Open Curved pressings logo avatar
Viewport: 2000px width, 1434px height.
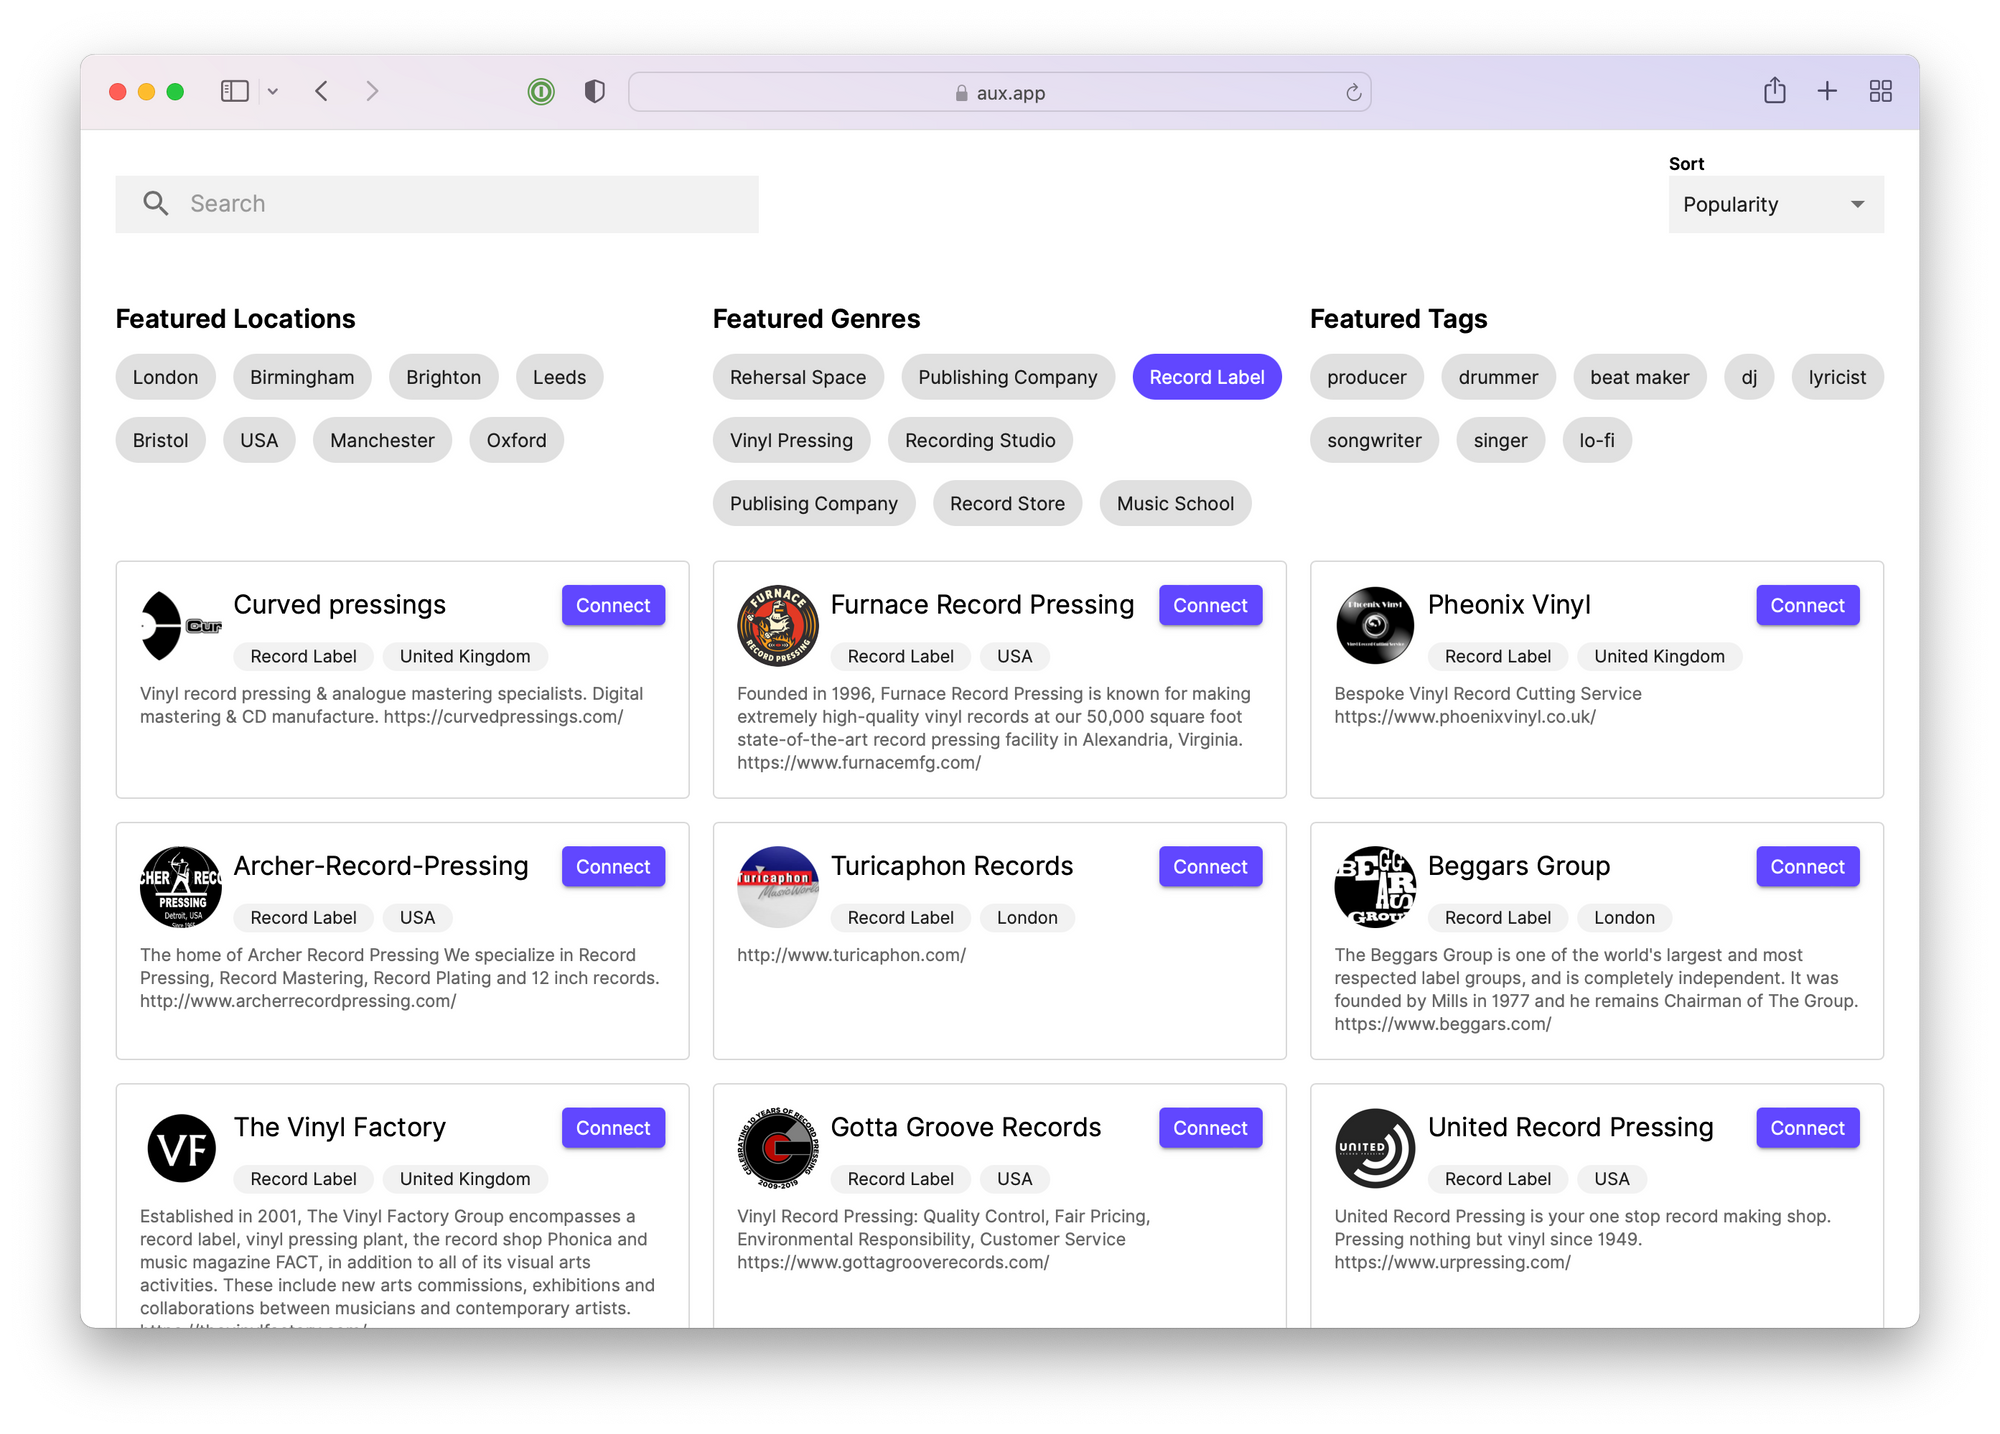[181, 626]
